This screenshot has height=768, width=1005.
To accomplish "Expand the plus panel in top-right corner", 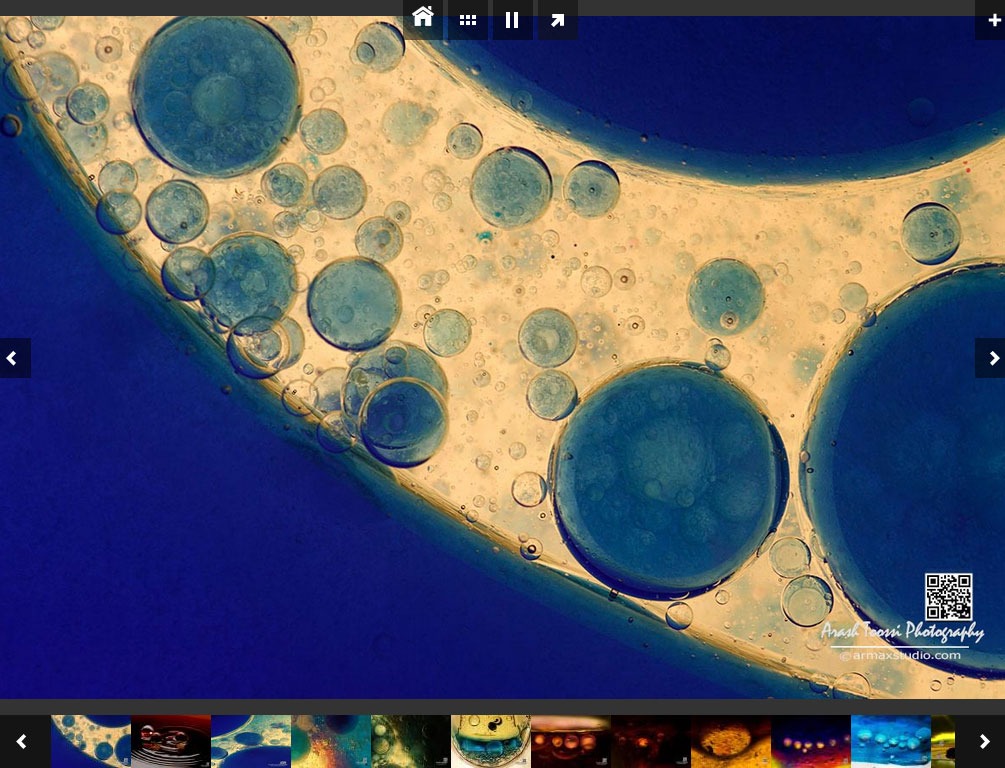I will pyautogui.click(x=991, y=19).
